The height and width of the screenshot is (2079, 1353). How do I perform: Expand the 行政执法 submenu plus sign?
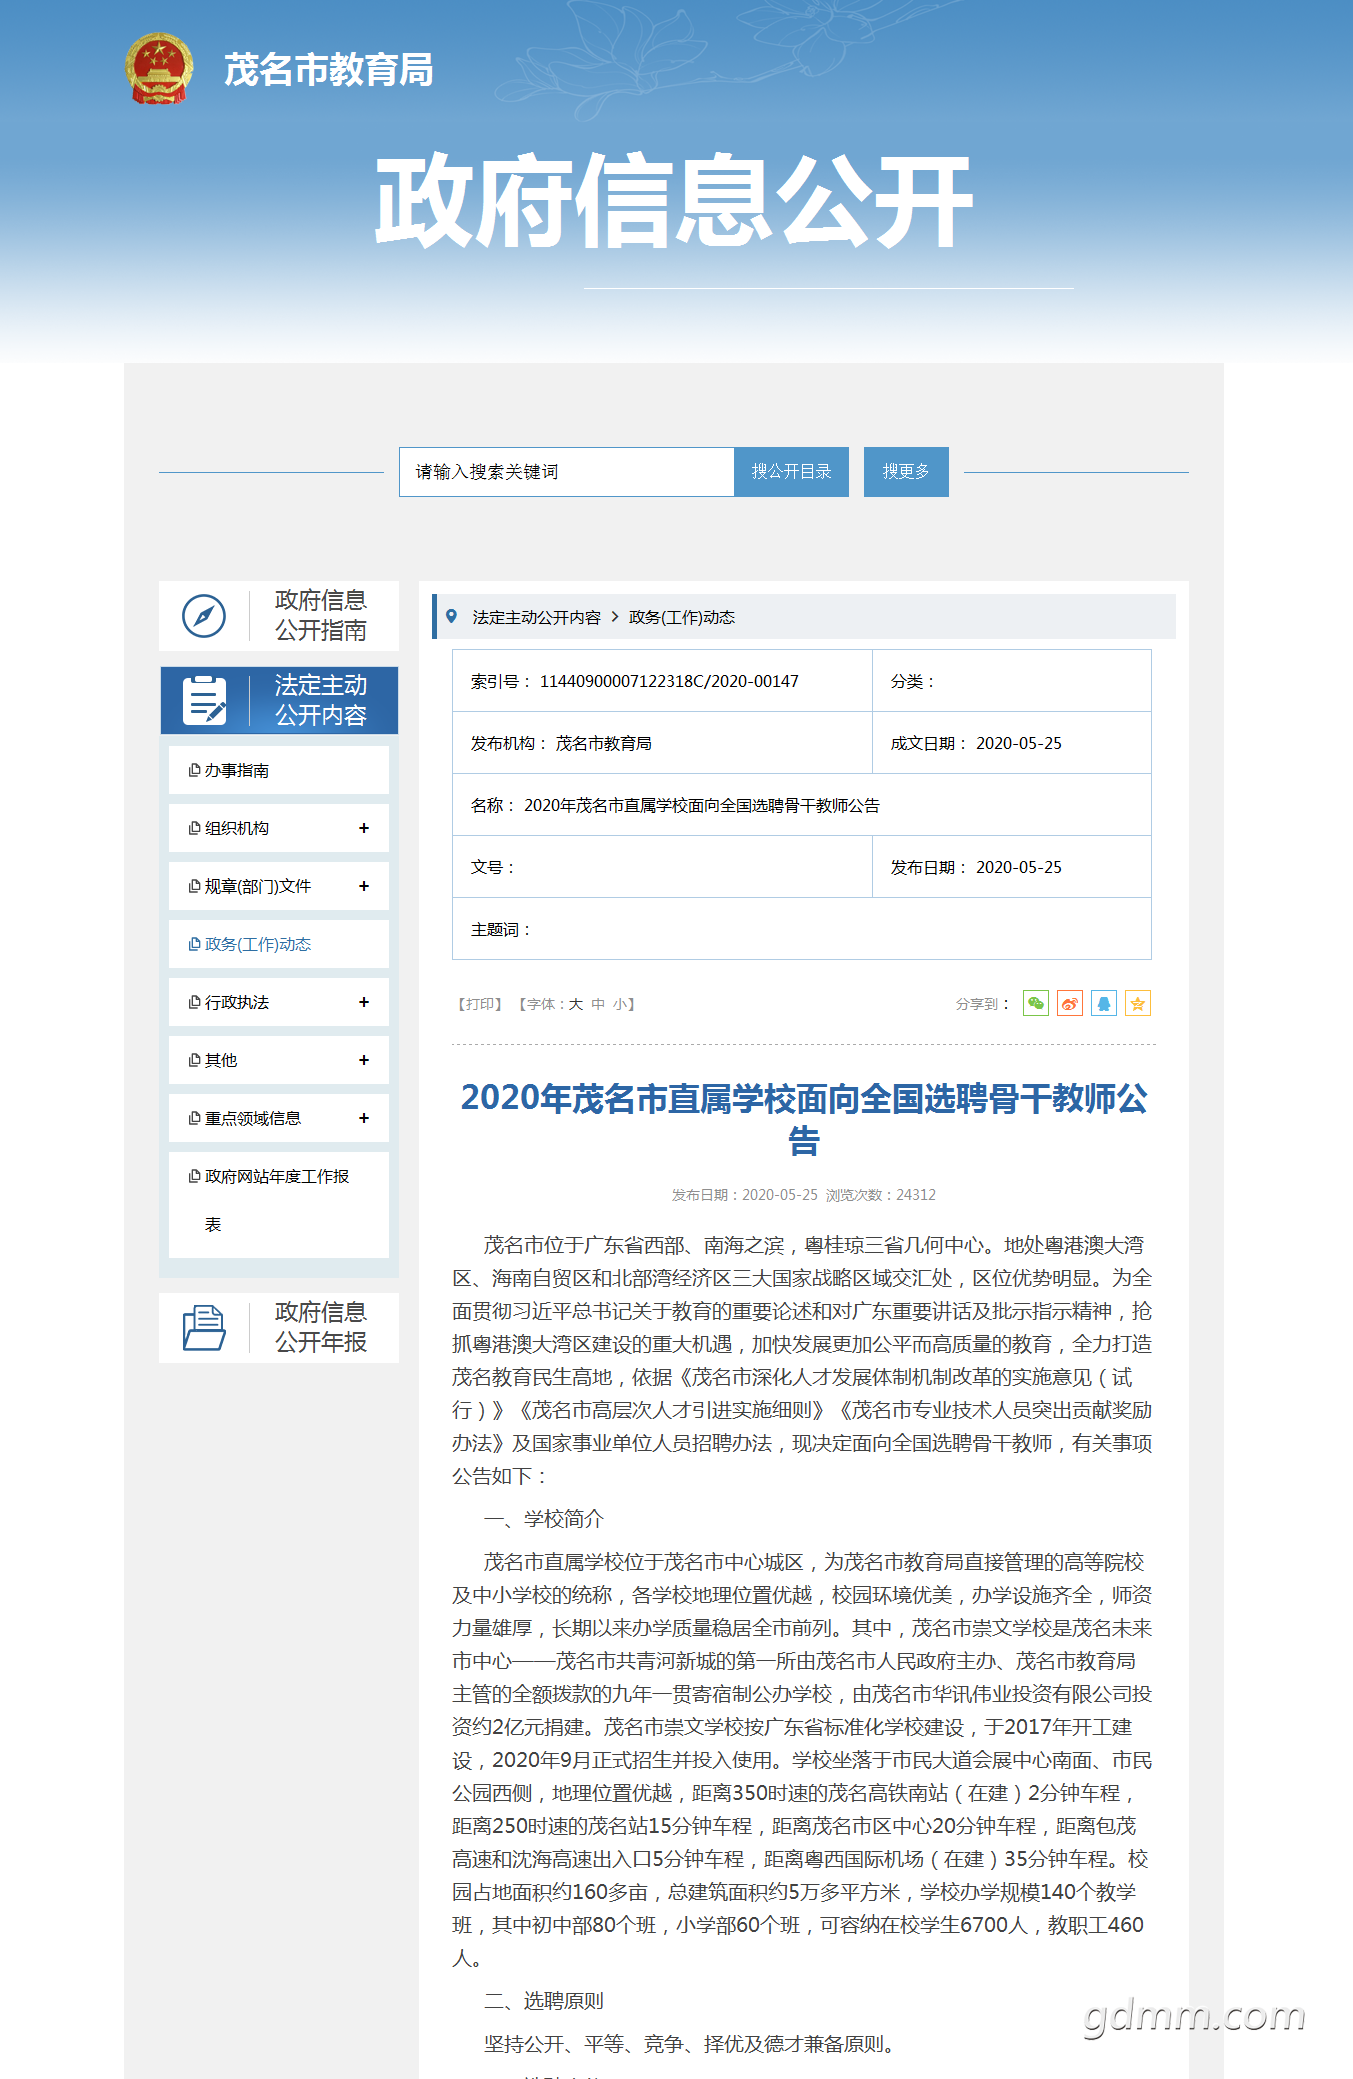(364, 1002)
